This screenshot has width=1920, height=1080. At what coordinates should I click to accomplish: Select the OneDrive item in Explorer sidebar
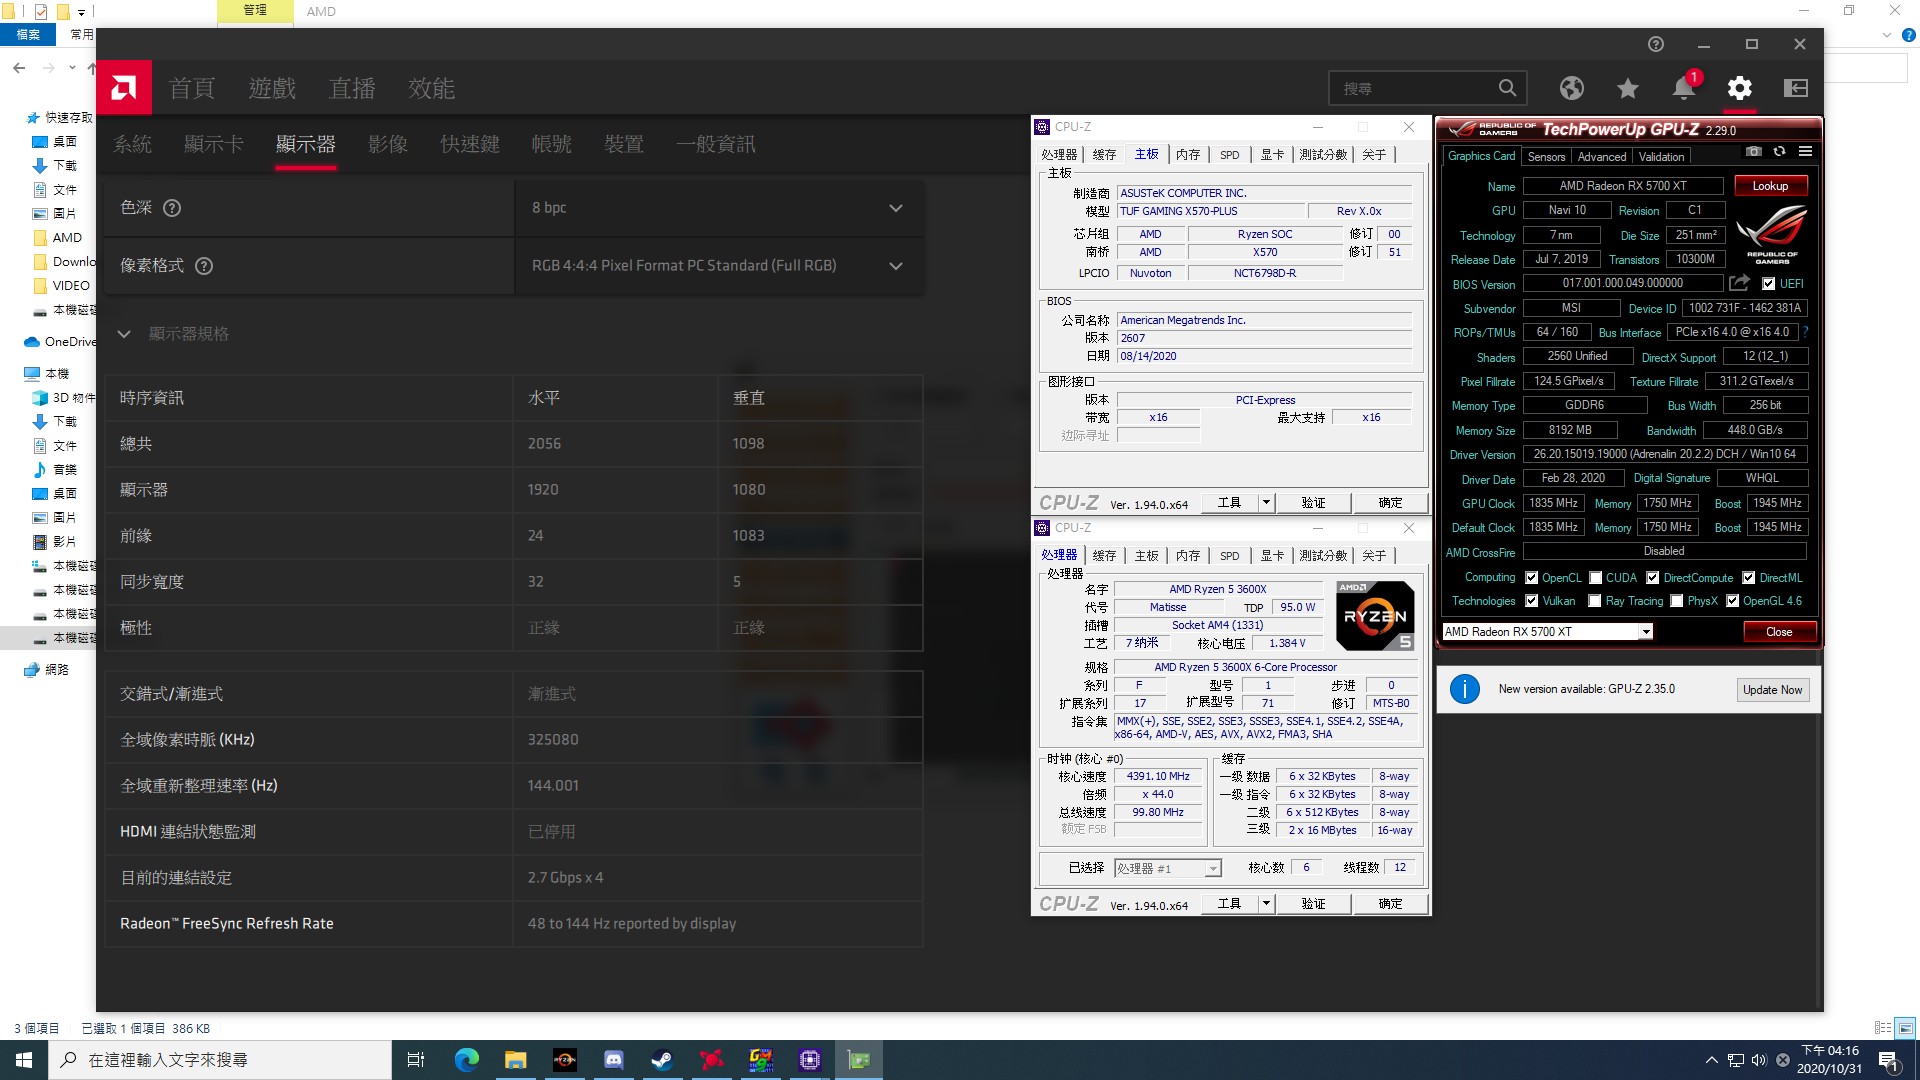click(x=60, y=342)
